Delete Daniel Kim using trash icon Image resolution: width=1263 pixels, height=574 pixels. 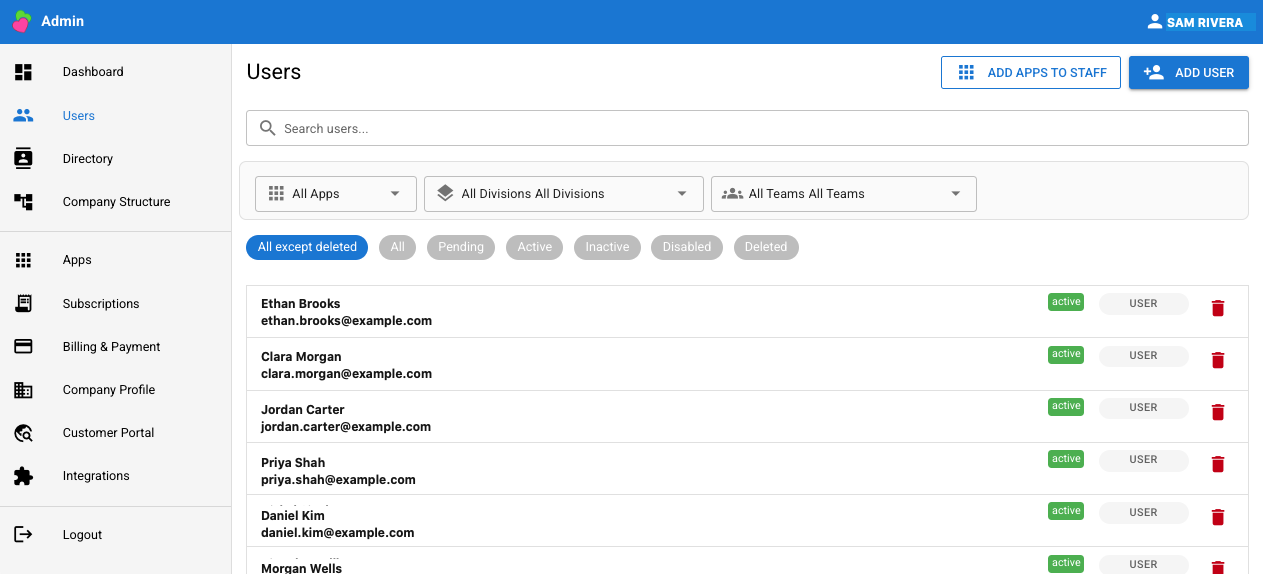(x=1217, y=517)
